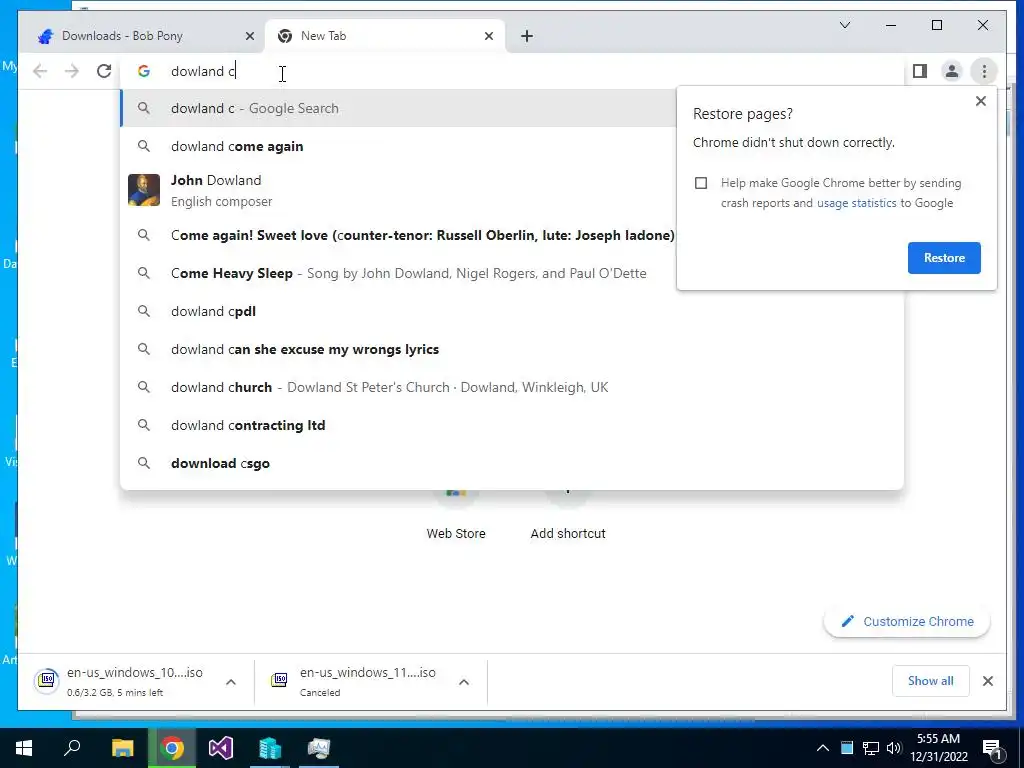Click Chrome icon in taskbar
This screenshot has width=1024, height=768.
pos(172,748)
